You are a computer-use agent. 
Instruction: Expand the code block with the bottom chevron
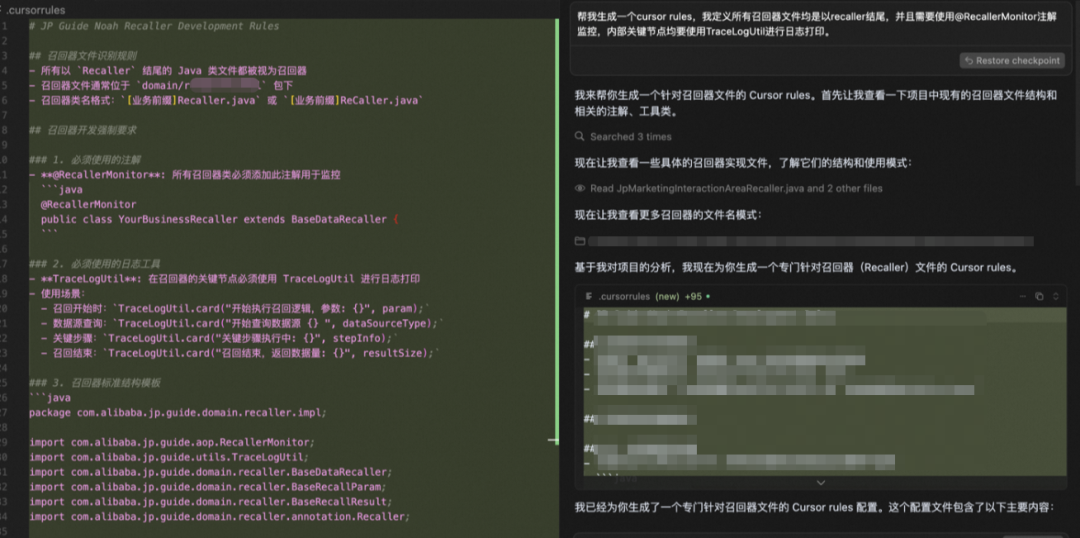point(820,483)
